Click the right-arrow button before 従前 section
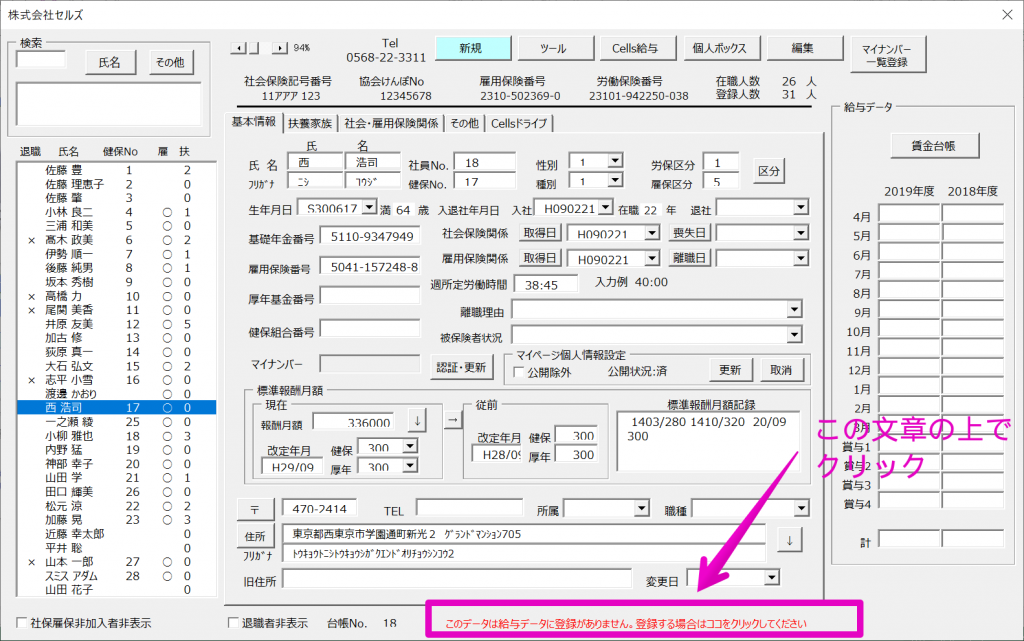1024x641 pixels. 452,420
